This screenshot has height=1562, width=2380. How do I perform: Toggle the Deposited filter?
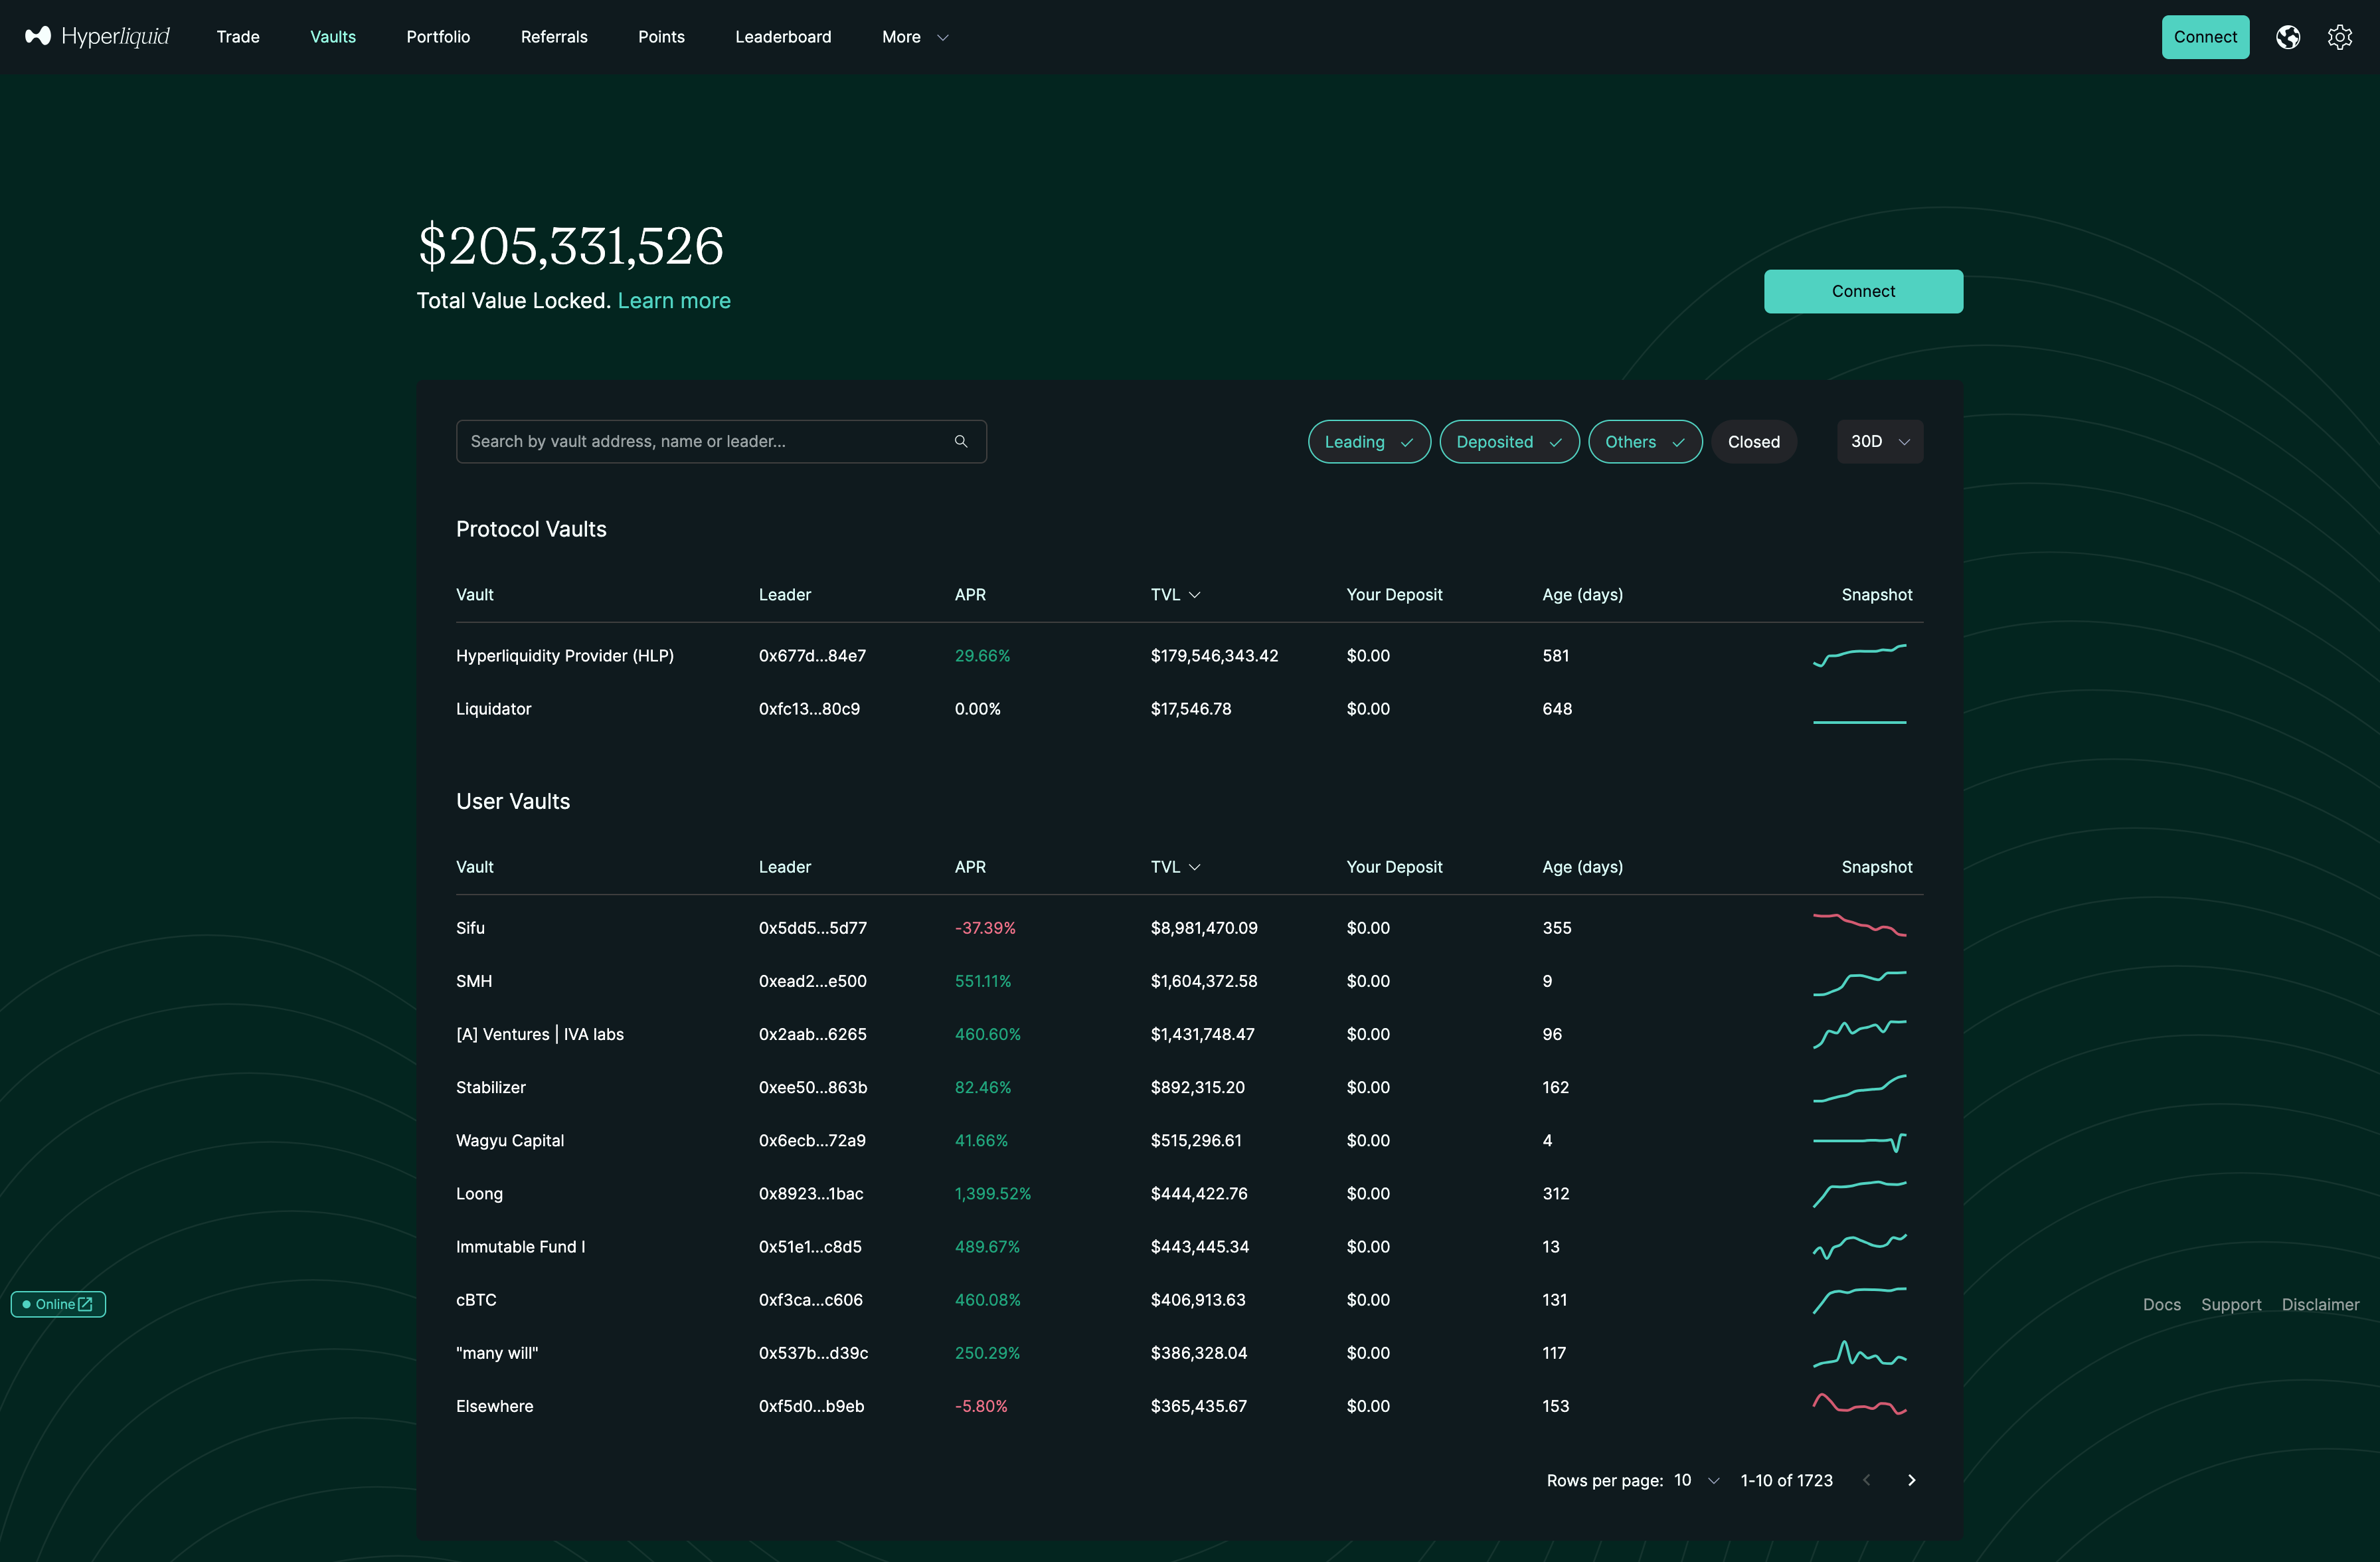1509,442
